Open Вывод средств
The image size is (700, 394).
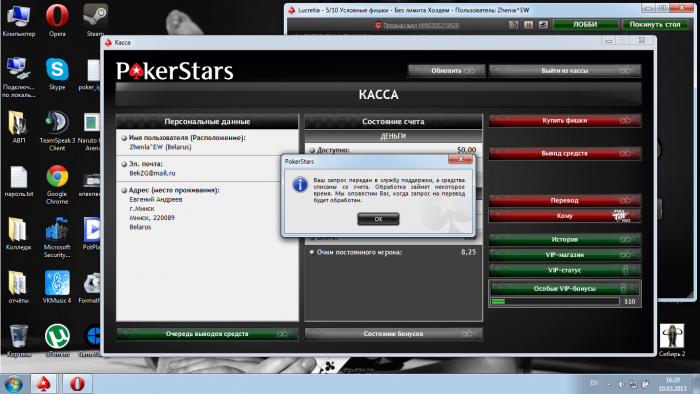565,153
